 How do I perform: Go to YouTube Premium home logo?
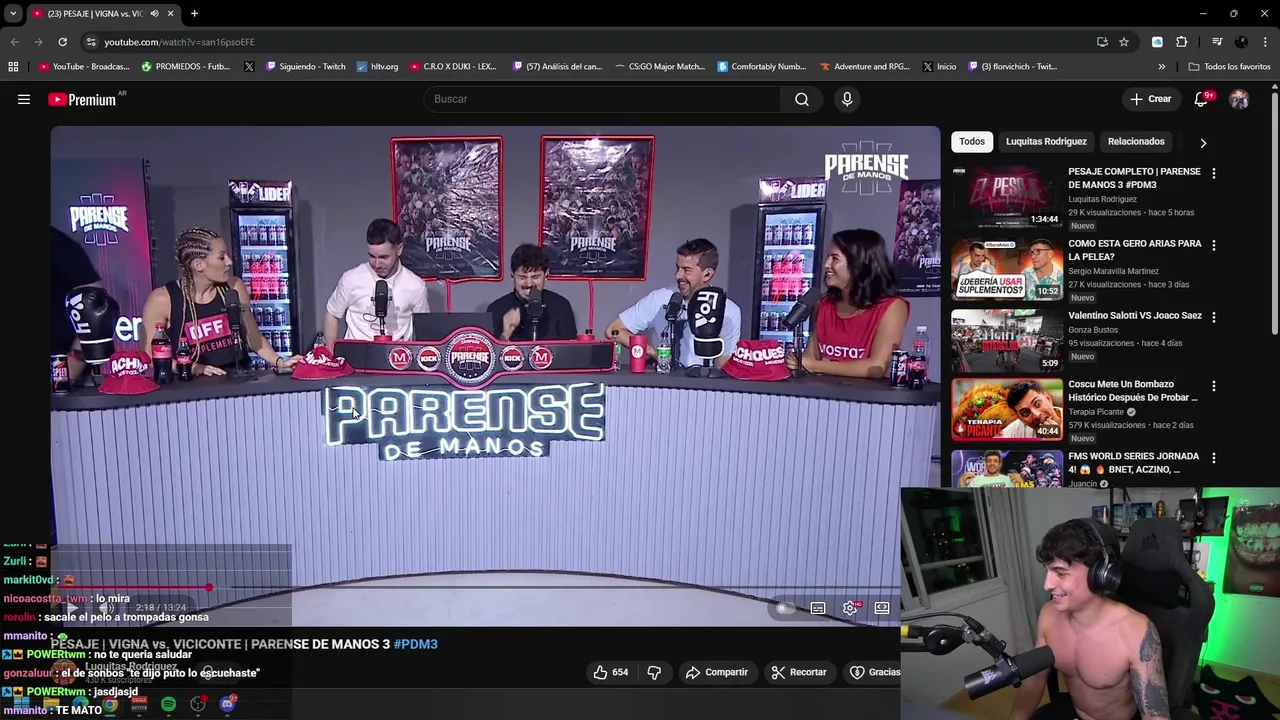click(82, 99)
